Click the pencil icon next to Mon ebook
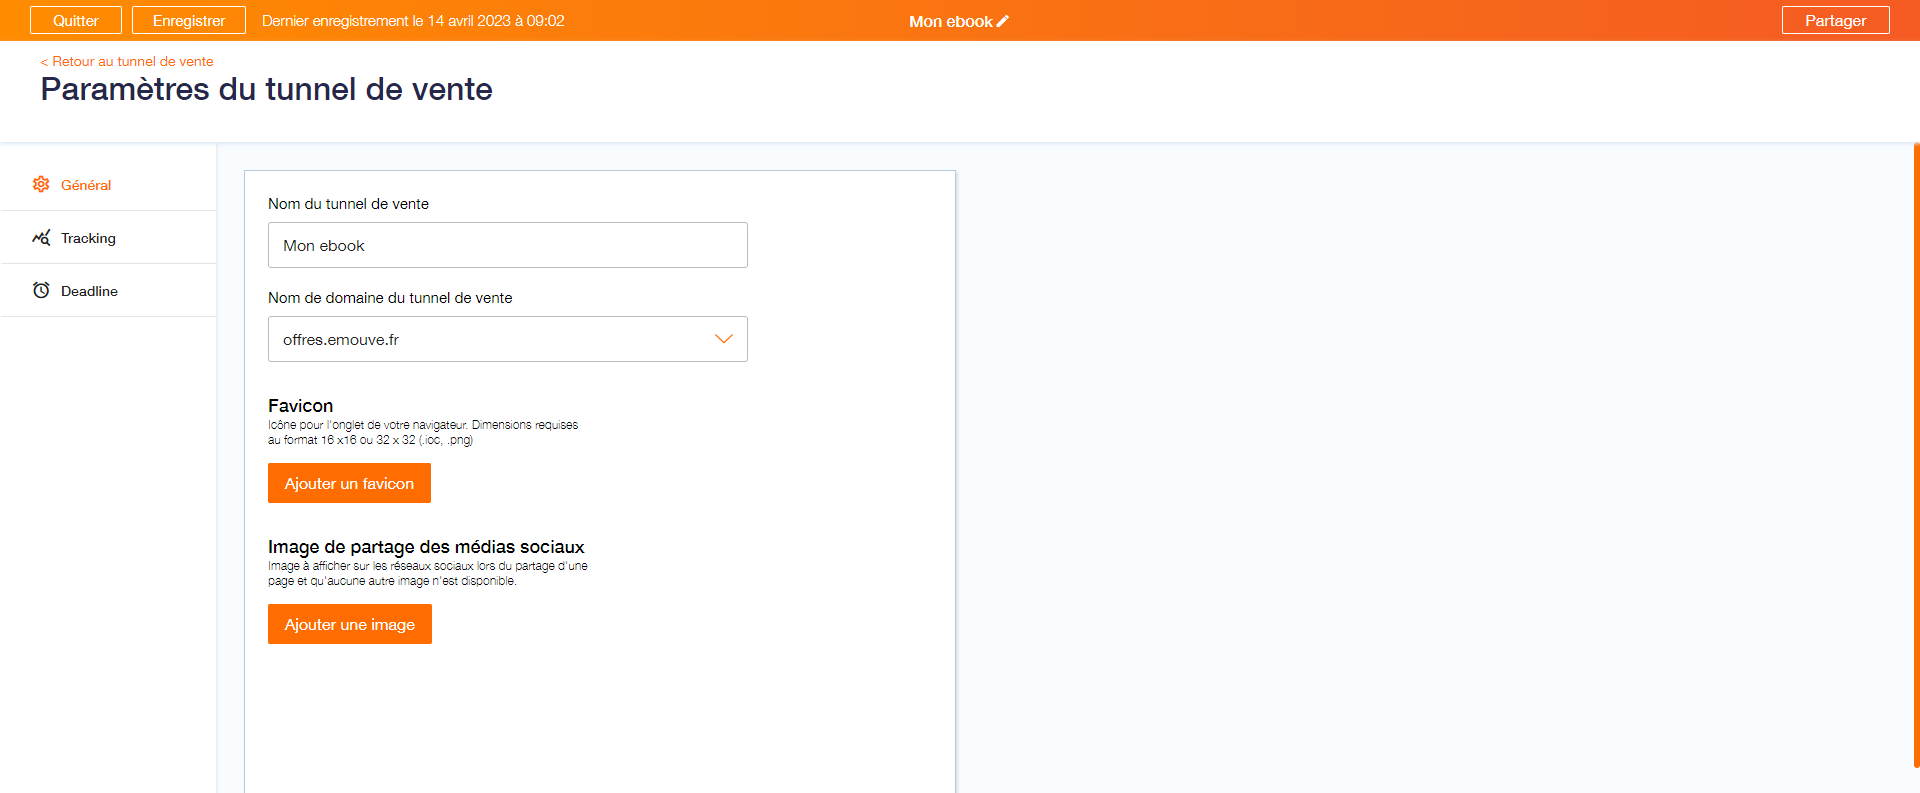This screenshot has height=793, width=1920. pos(1003,21)
